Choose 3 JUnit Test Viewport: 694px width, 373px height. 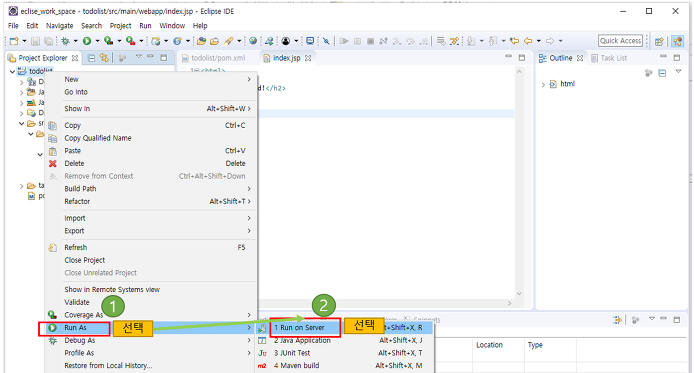[345, 353]
